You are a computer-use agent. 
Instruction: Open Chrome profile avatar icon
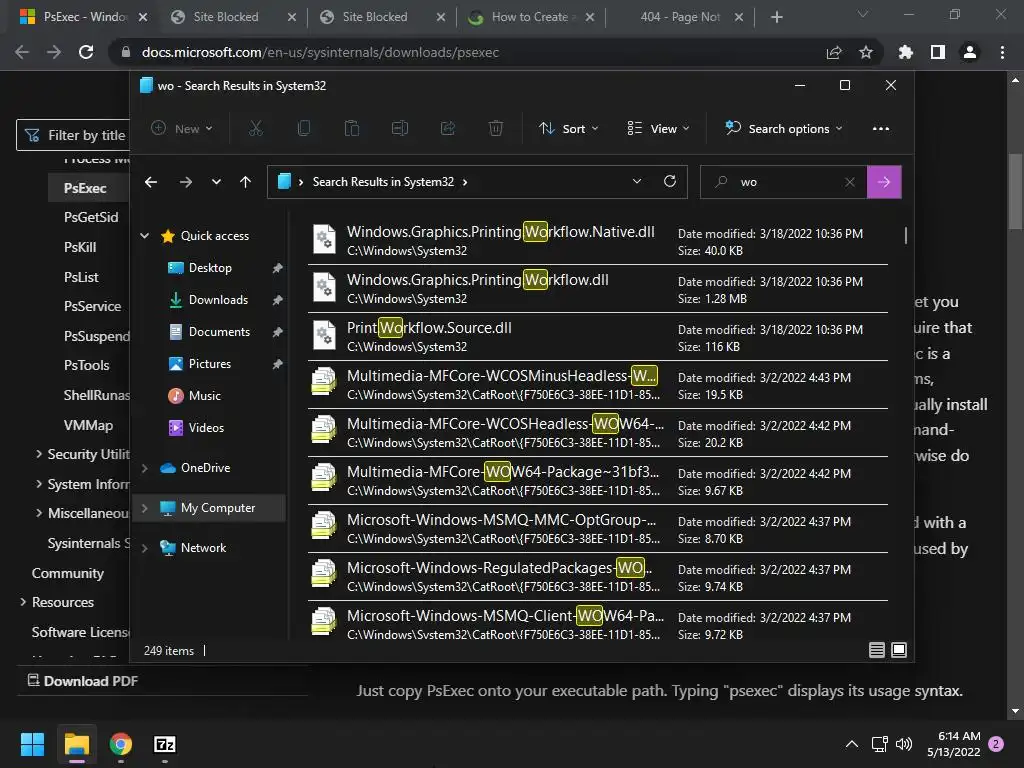coord(970,52)
